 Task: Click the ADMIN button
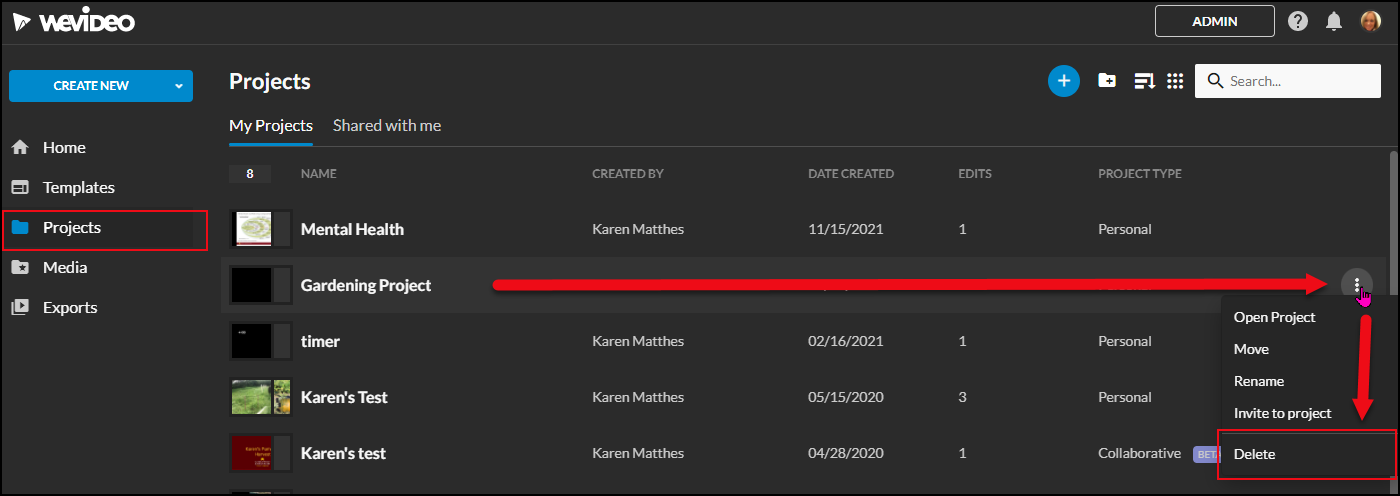click(x=1215, y=21)
